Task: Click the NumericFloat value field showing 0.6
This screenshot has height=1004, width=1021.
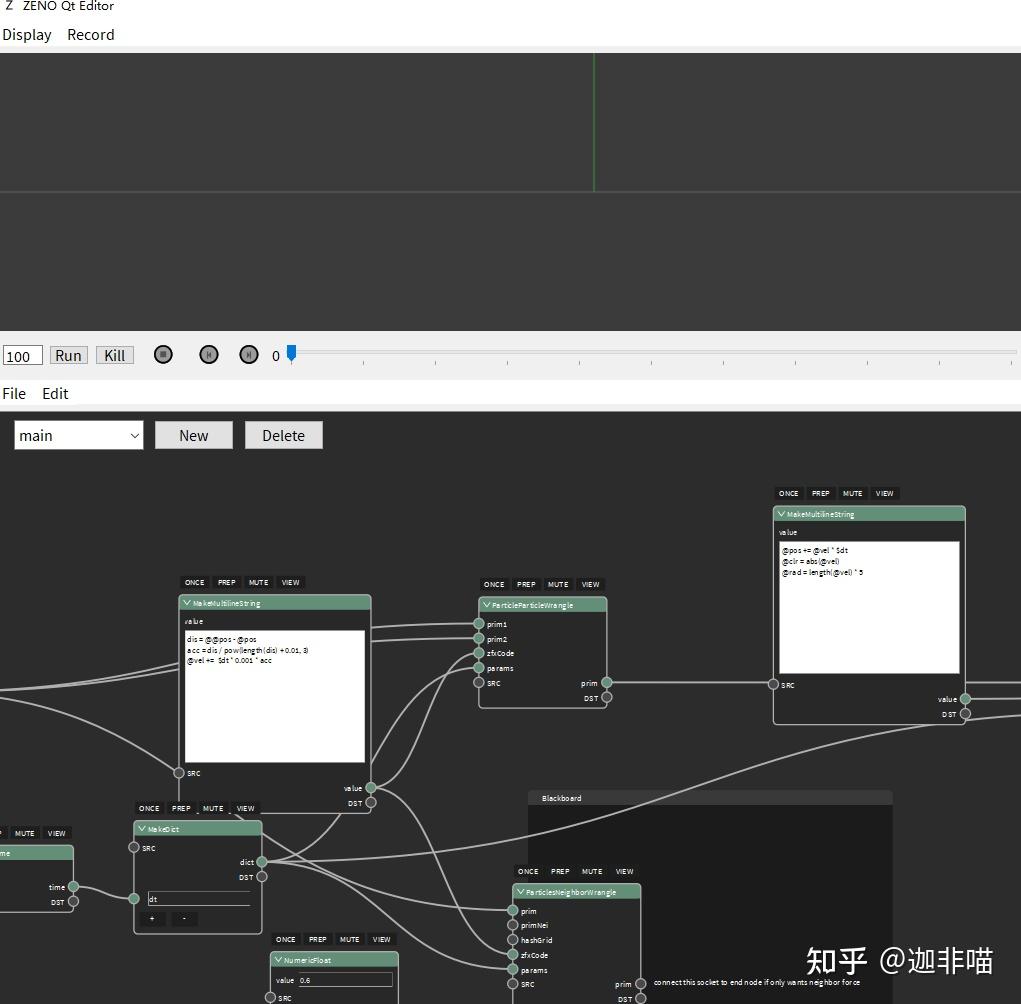Action: point(345,980)
